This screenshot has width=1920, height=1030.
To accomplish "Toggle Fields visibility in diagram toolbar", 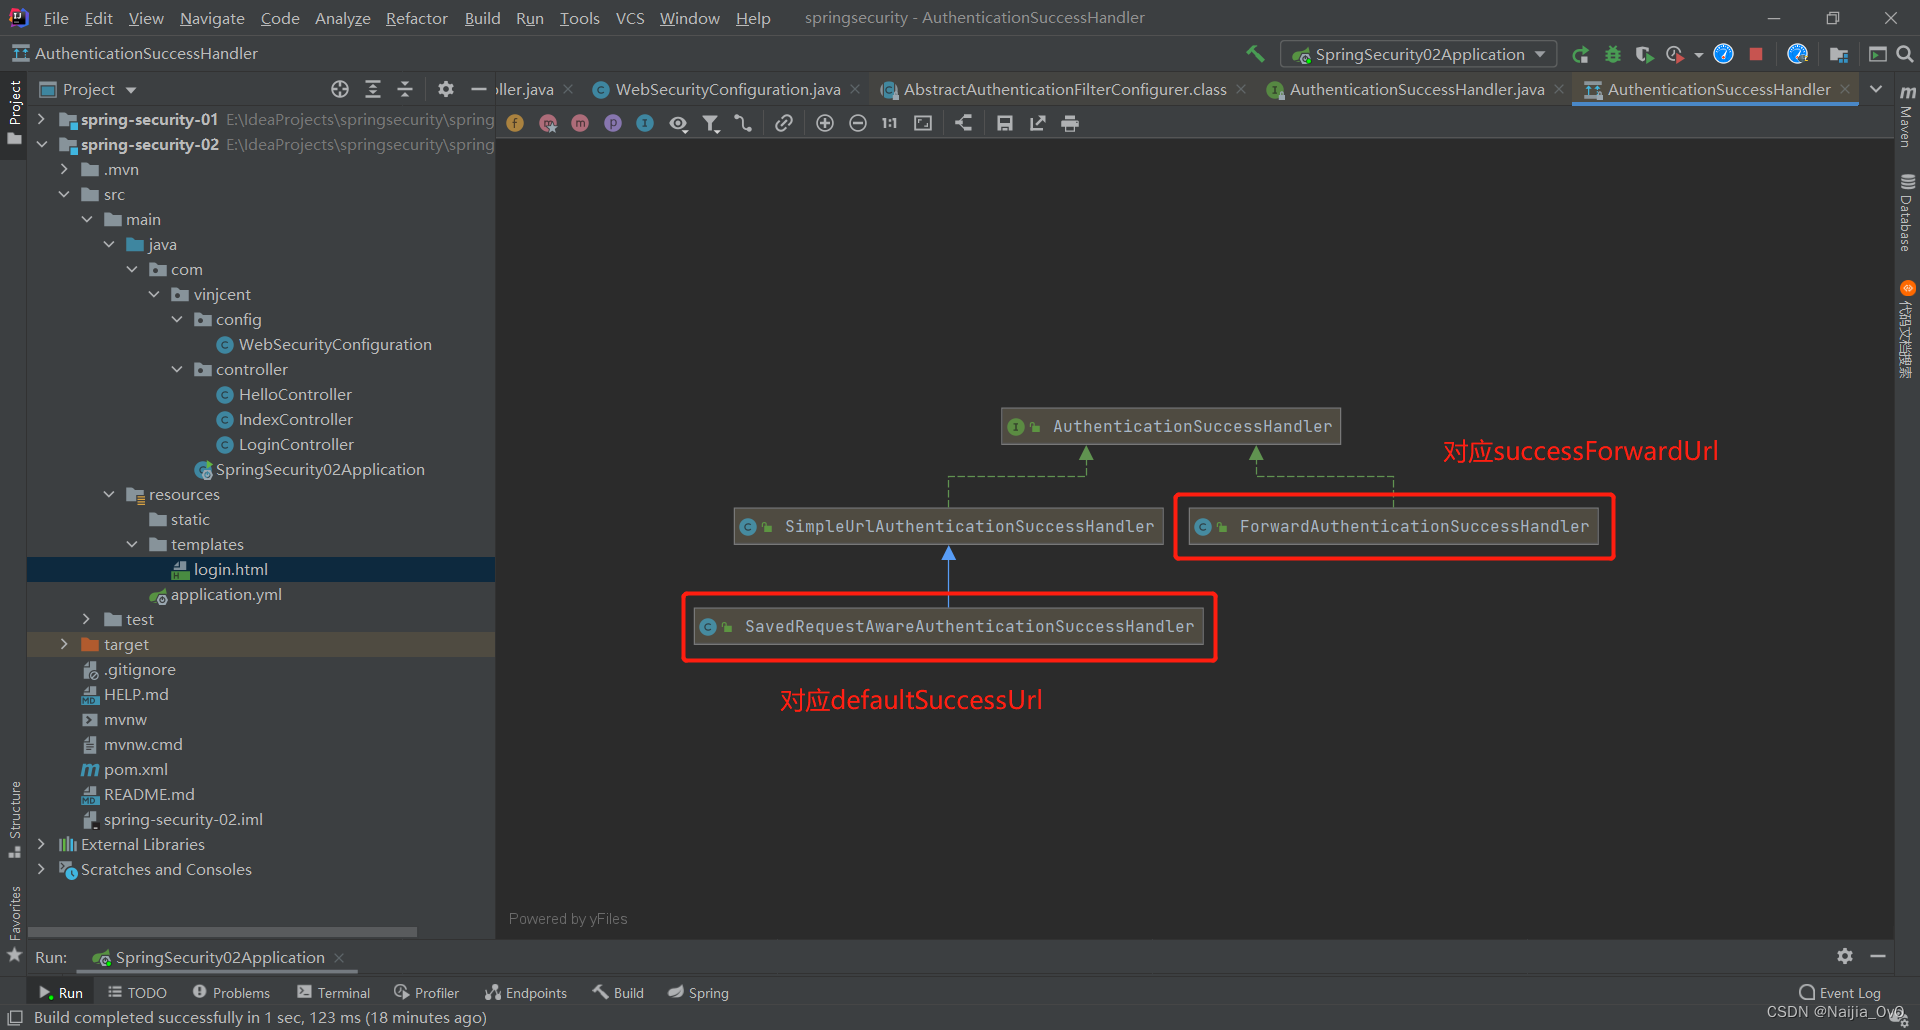I will [x=515, y=123].
